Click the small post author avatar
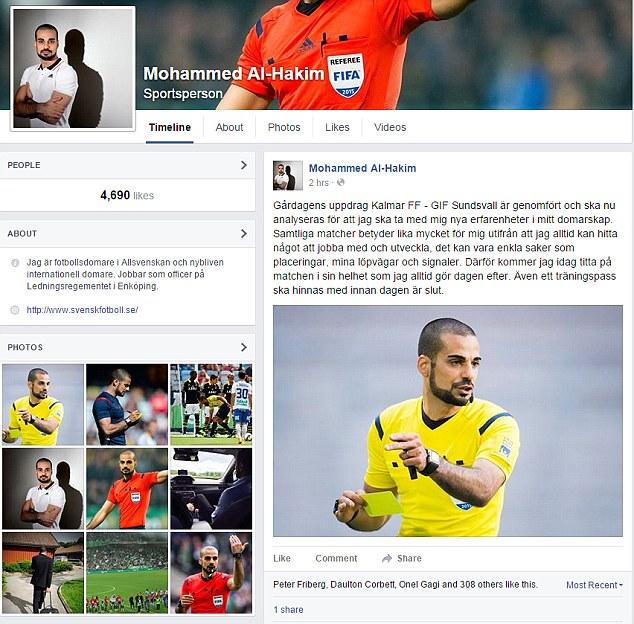This screenshot has height=624, width=634. pyautogui.click(x=288, y=176)
